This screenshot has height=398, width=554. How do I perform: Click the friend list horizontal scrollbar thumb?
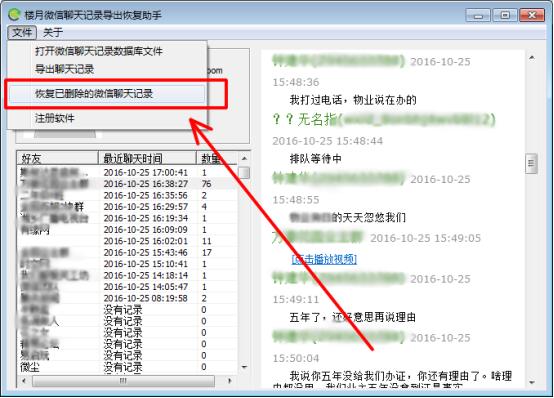(123, 381)
